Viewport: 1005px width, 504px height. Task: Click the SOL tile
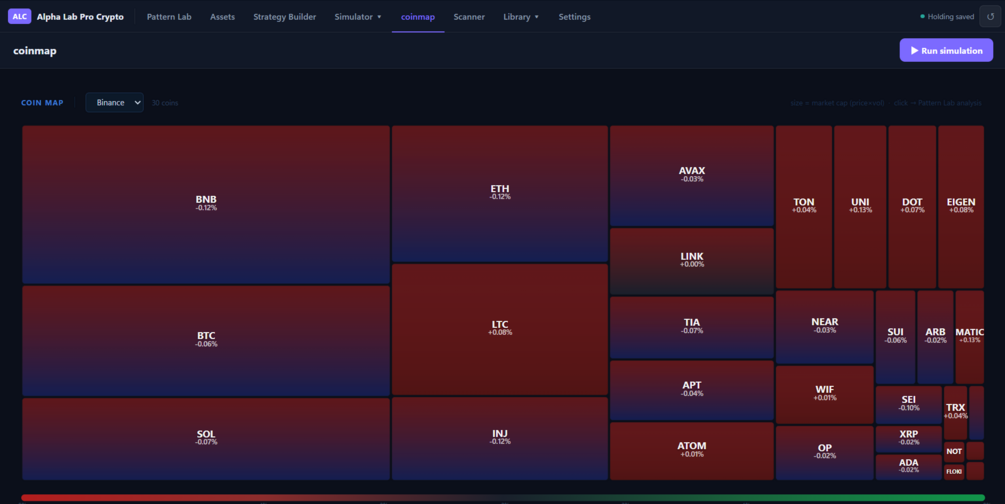pos(206,439)
